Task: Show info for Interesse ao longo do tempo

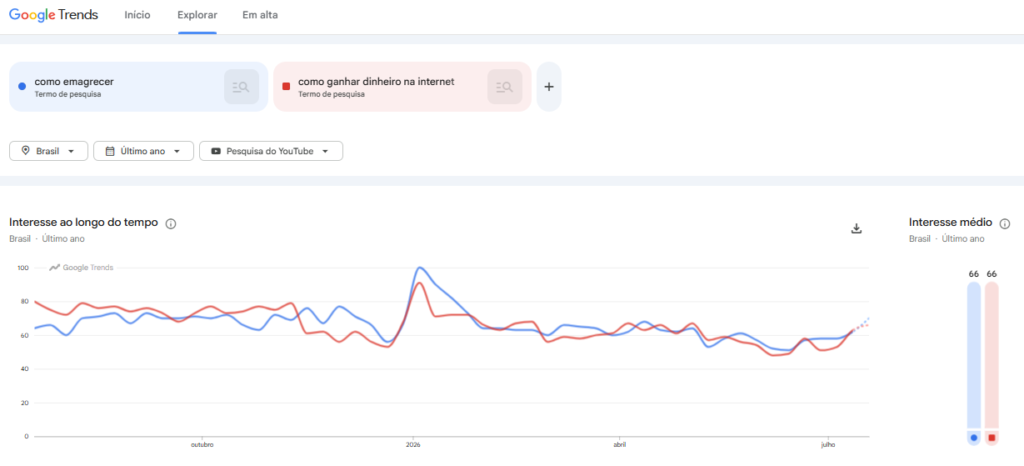Action: [x=171, y=224]
